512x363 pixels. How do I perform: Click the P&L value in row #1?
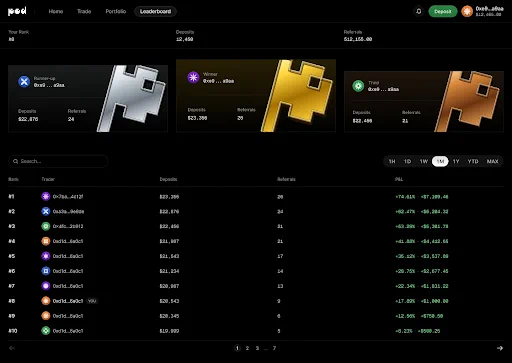point(422,197)
